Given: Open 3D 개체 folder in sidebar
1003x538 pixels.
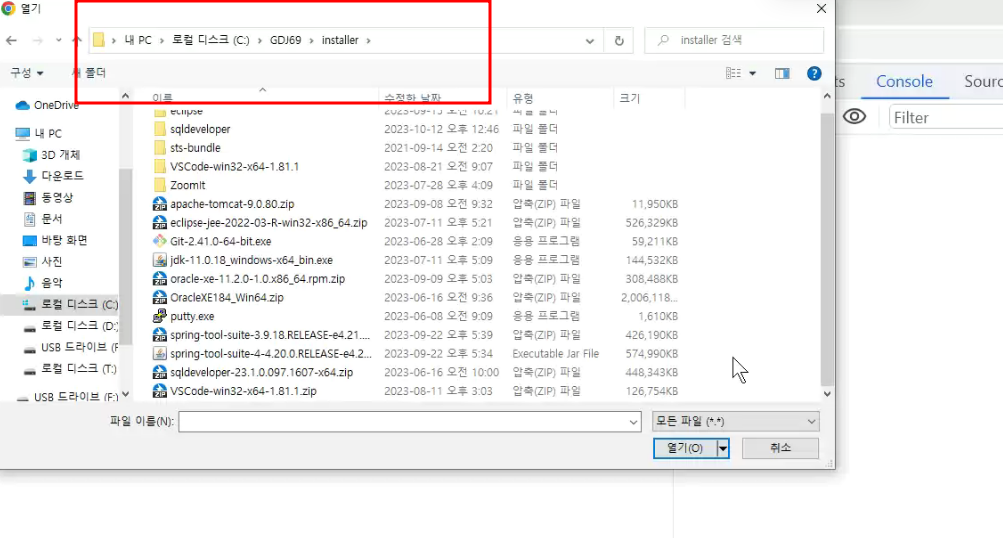Looking at the screenshot, I should point(52,155).
